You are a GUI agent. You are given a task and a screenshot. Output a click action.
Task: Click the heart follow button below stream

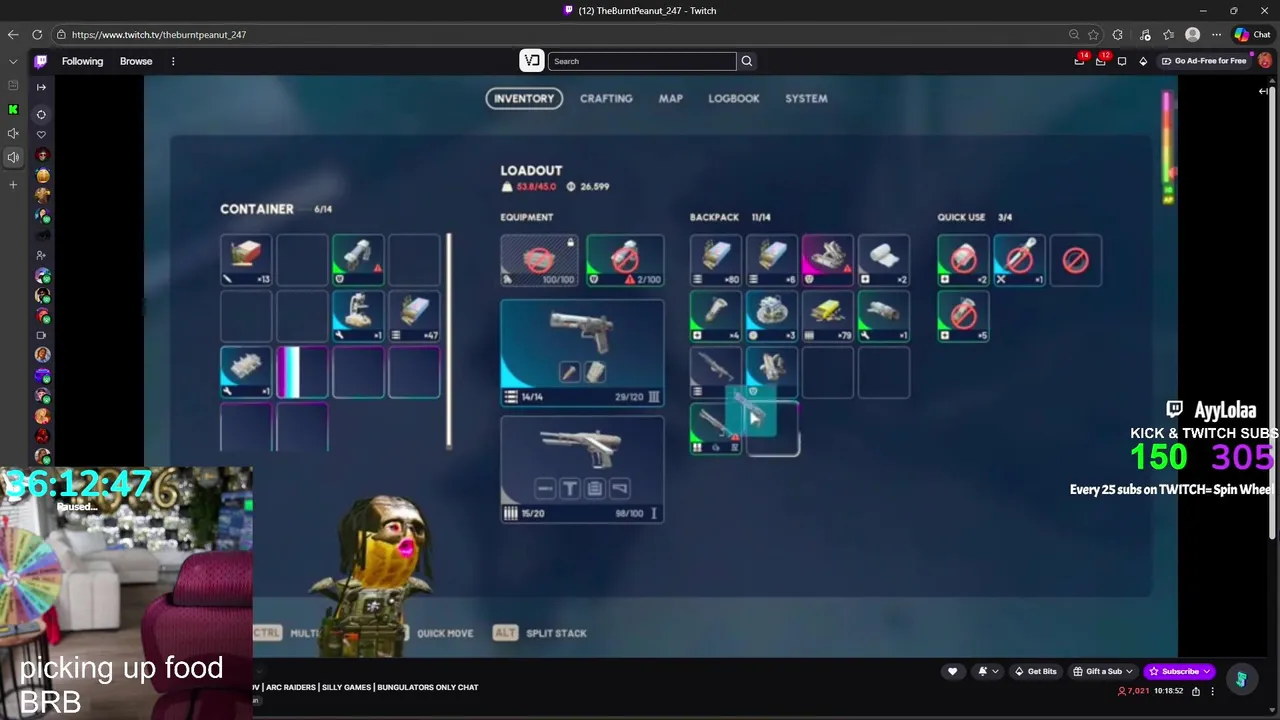click(x=952, y=671)
